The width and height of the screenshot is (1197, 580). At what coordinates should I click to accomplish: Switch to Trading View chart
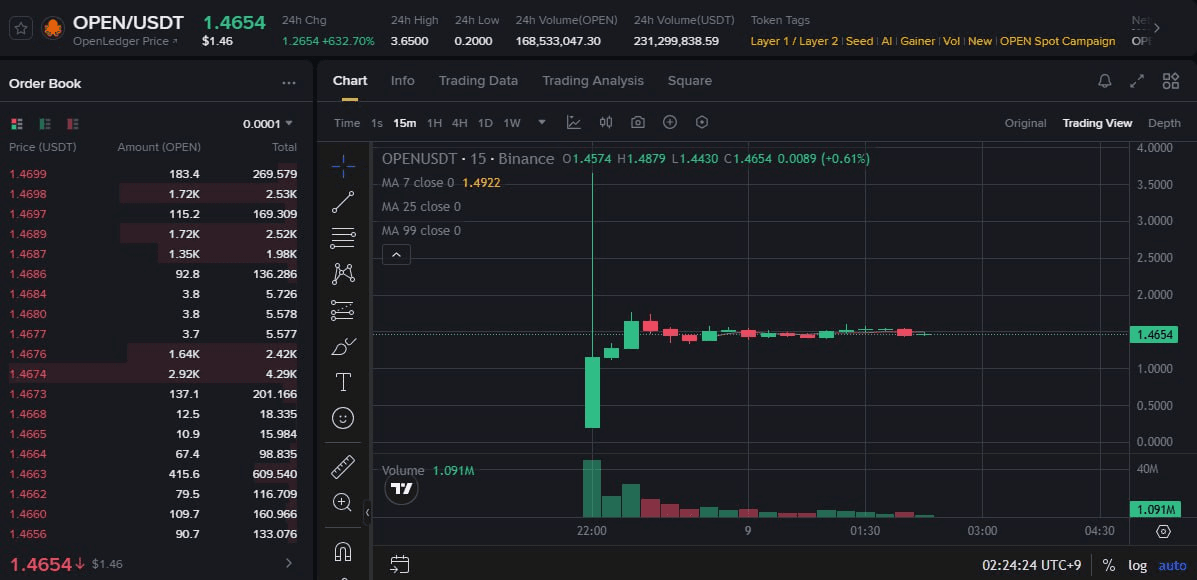(x=1097, y=123)
